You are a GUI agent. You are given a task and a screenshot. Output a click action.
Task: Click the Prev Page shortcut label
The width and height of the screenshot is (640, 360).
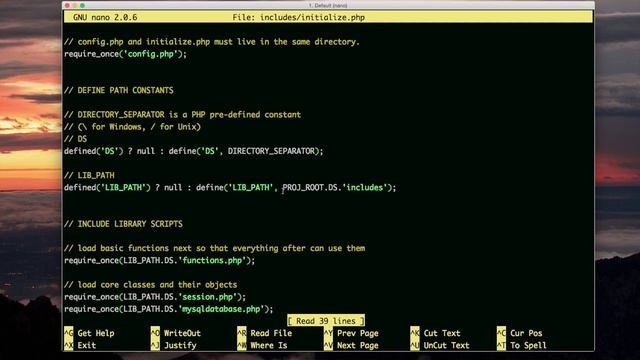pos(358,333)
